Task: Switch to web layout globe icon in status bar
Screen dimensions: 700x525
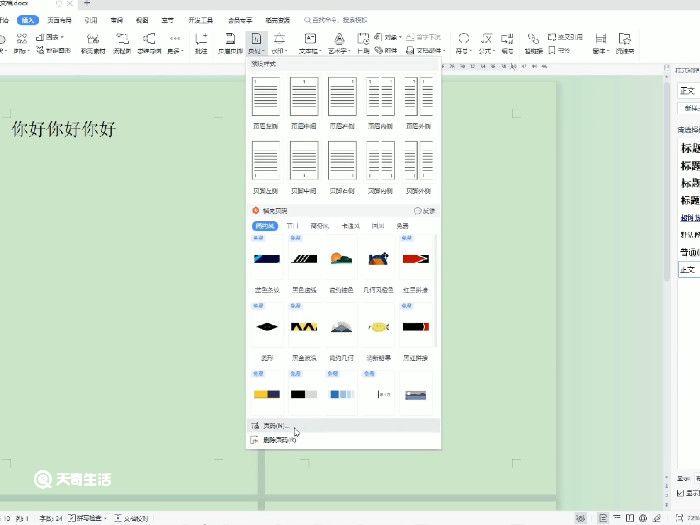Action: 643,518
